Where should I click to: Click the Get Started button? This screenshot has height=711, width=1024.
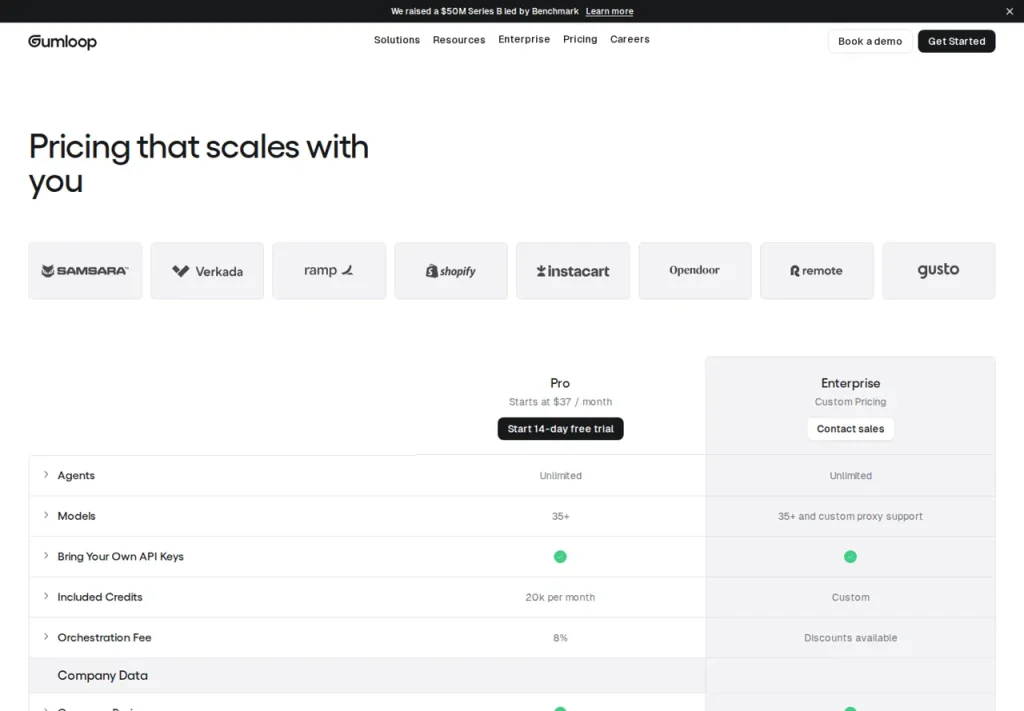point(956,41)
